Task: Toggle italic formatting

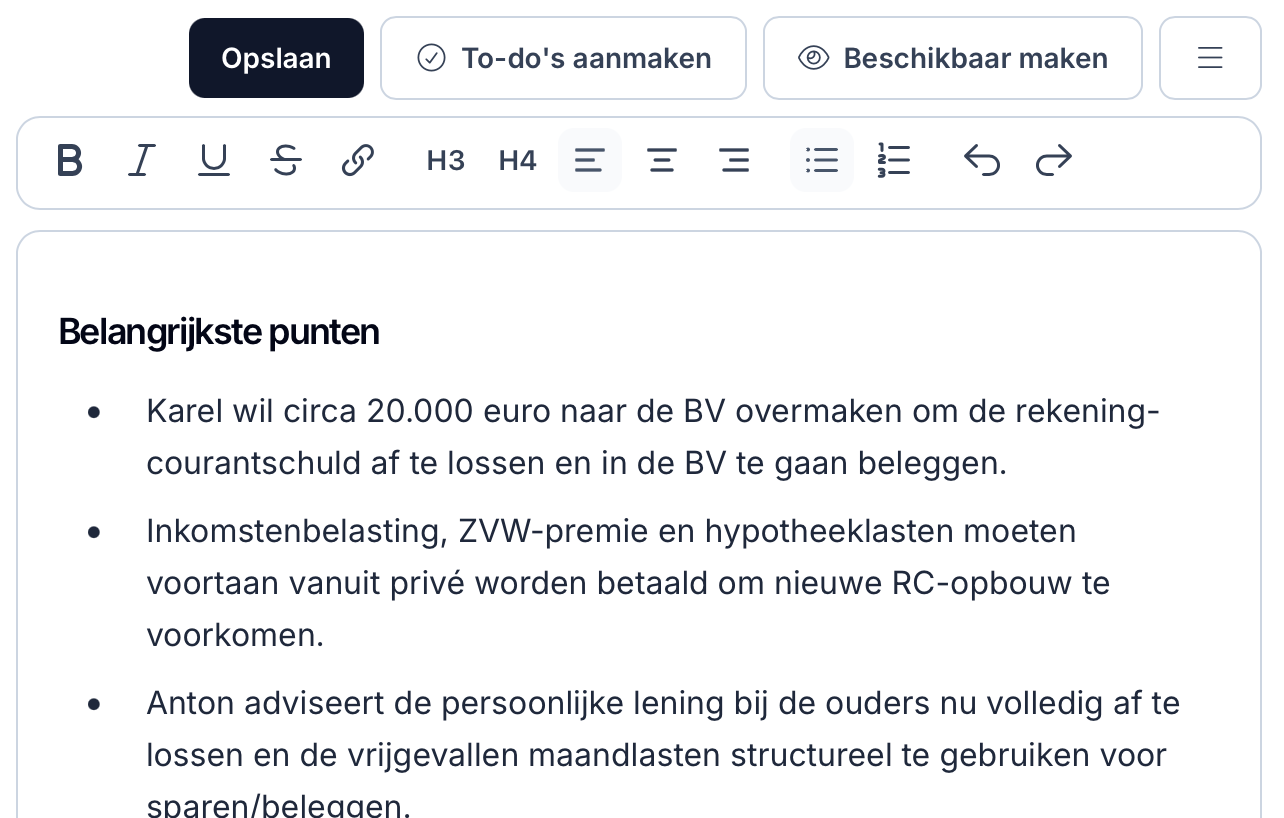Action: 142,160
